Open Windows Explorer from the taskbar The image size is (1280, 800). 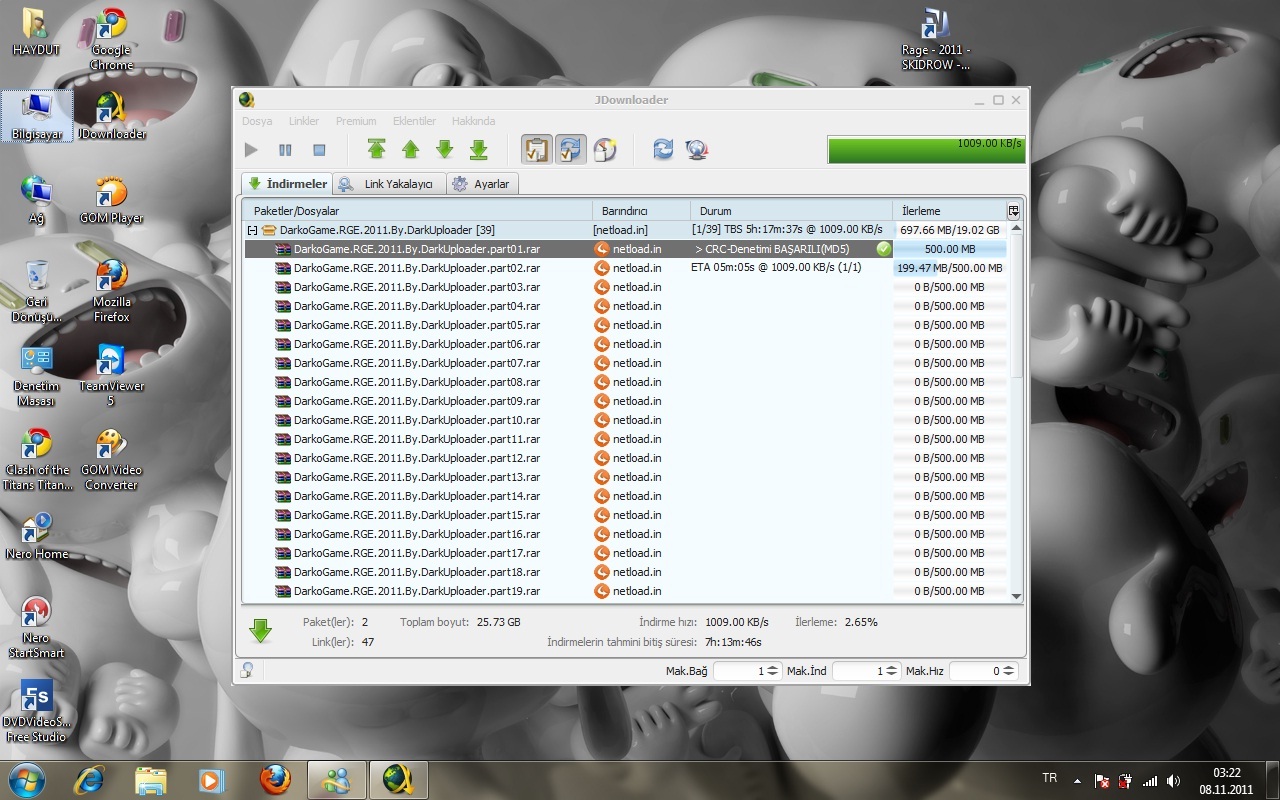point(151,780)
